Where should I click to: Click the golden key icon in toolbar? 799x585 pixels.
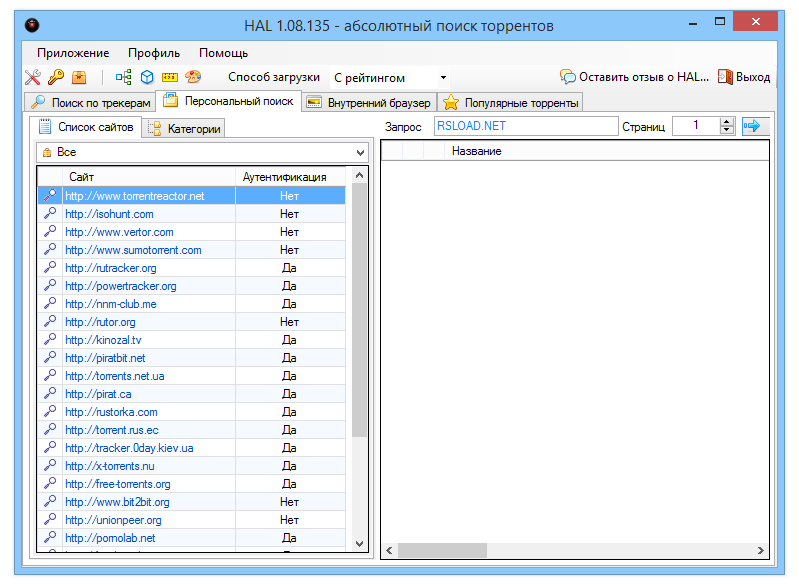click(x=55, y=77)
